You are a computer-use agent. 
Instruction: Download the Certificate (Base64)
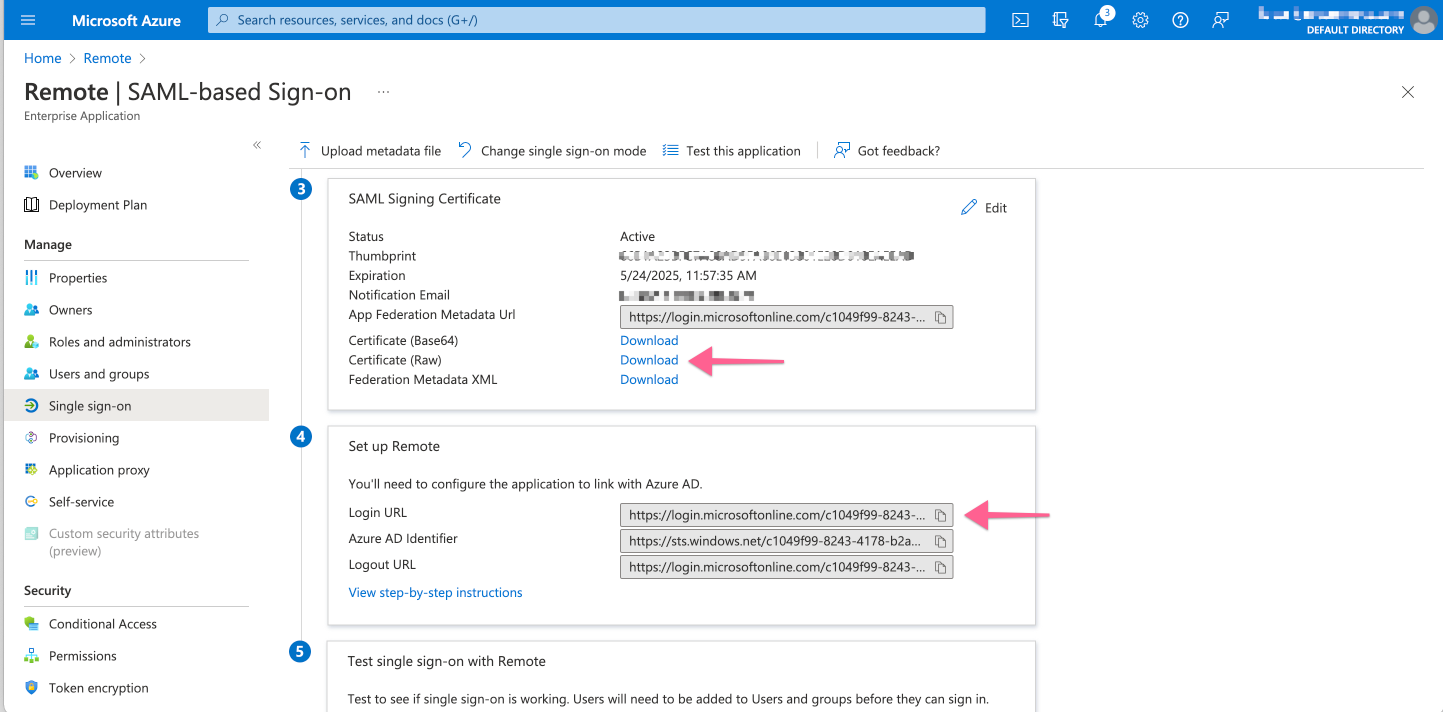(x=648, y=340)
